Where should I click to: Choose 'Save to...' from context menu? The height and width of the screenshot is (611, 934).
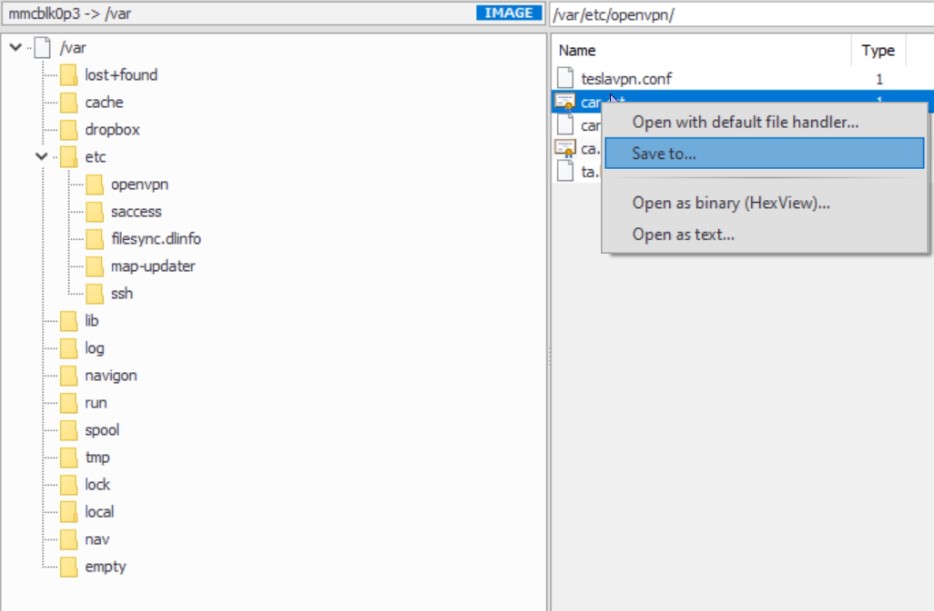point(664,153)
